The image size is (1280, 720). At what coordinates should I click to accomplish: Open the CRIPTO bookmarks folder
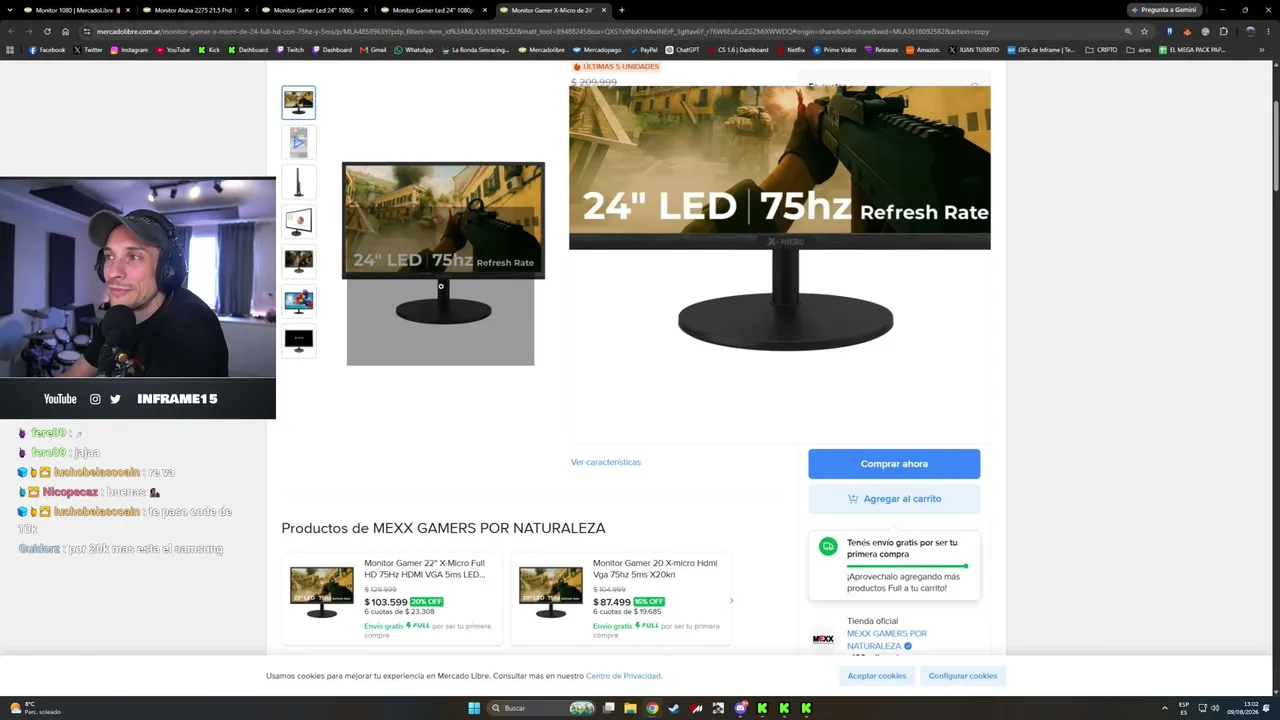(1102, 50)
